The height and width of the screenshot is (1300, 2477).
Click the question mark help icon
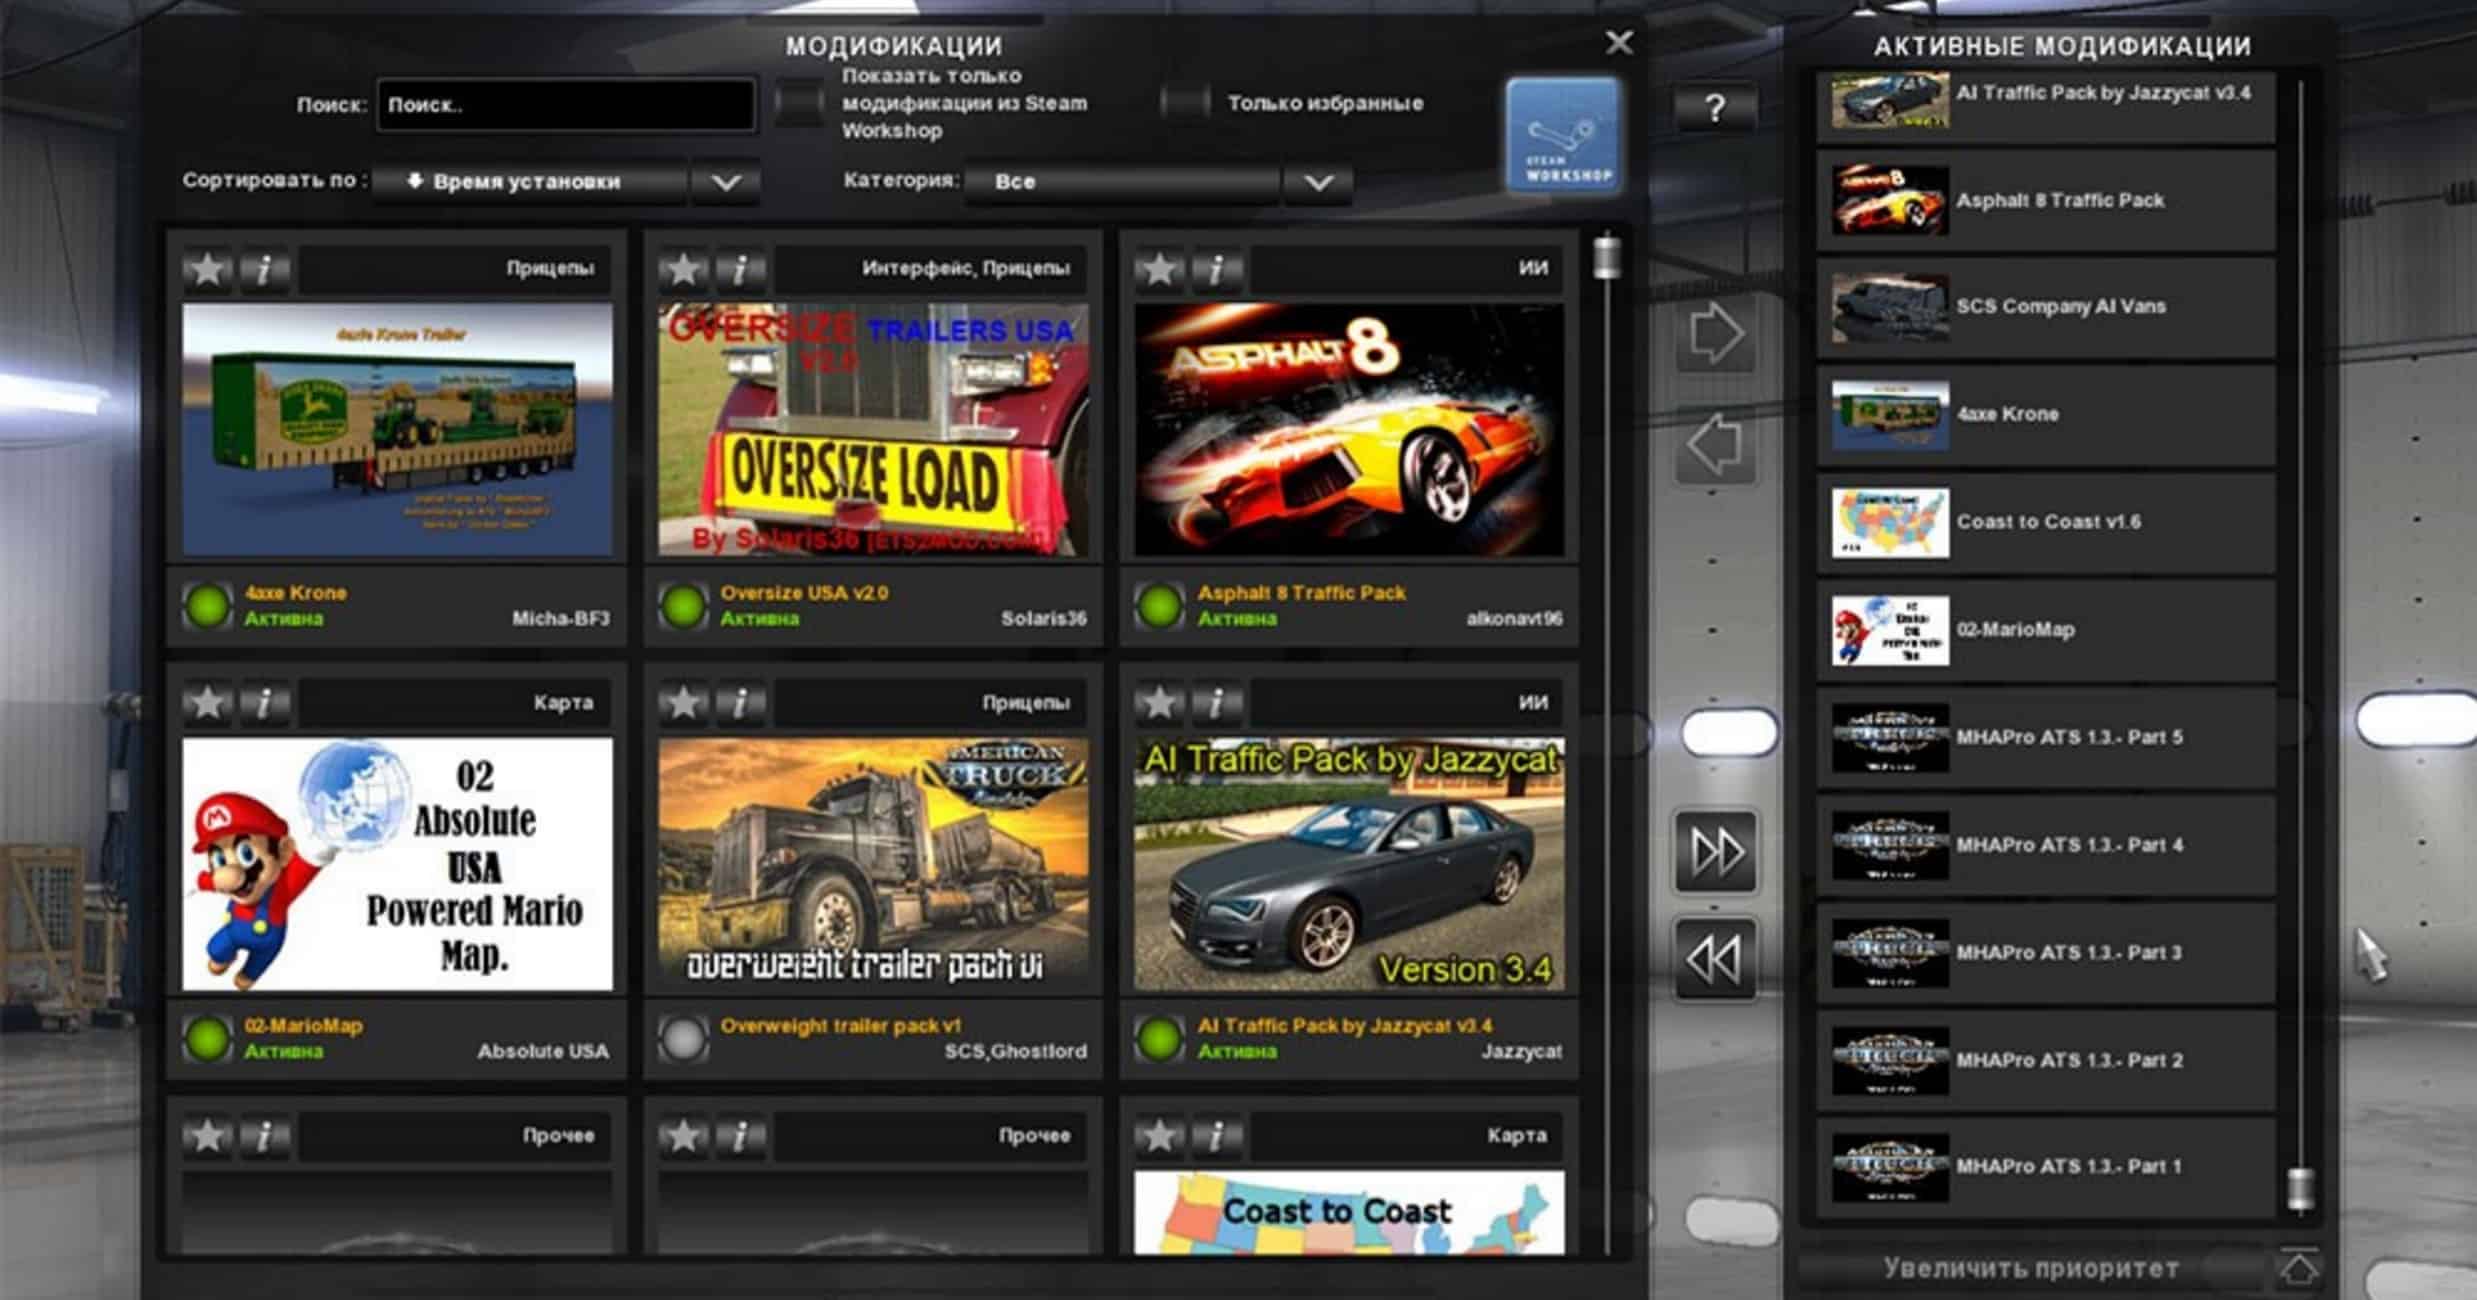click(1714, 107)
